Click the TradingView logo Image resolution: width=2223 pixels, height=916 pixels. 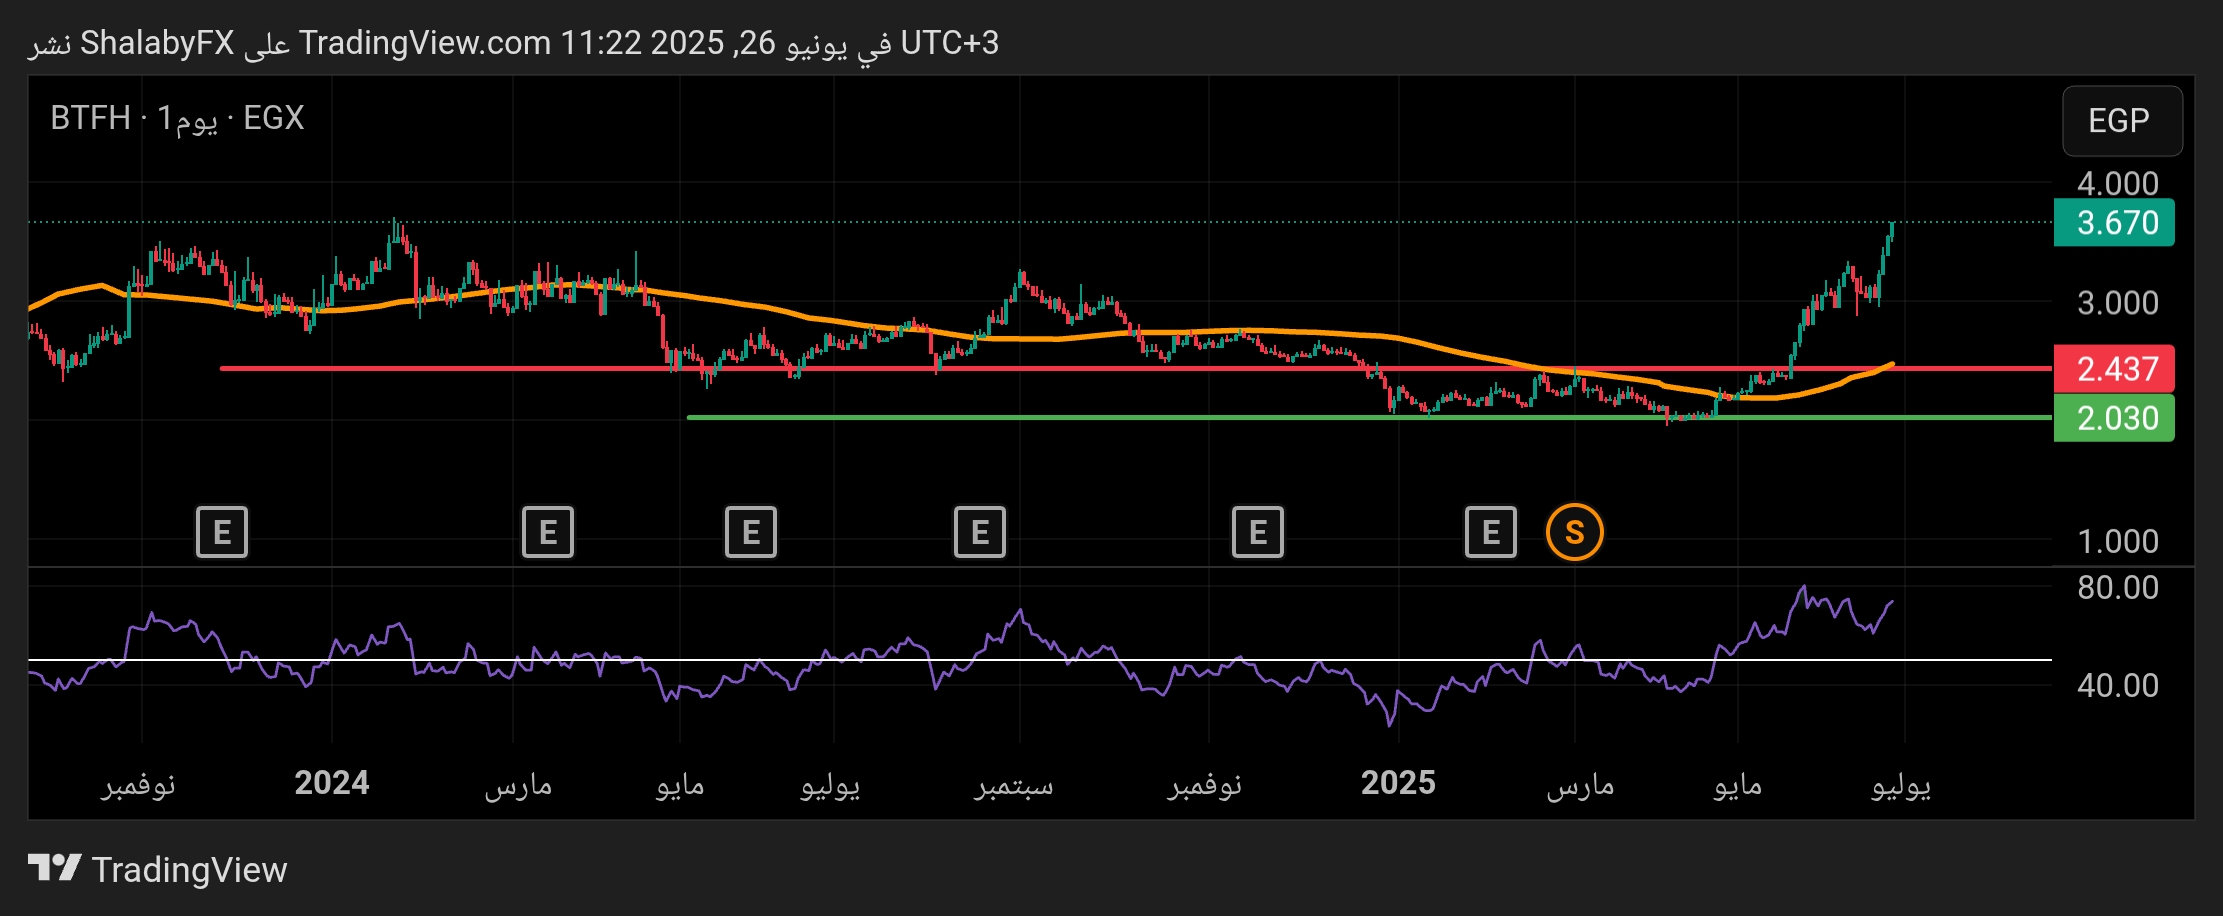coord(157,869)
